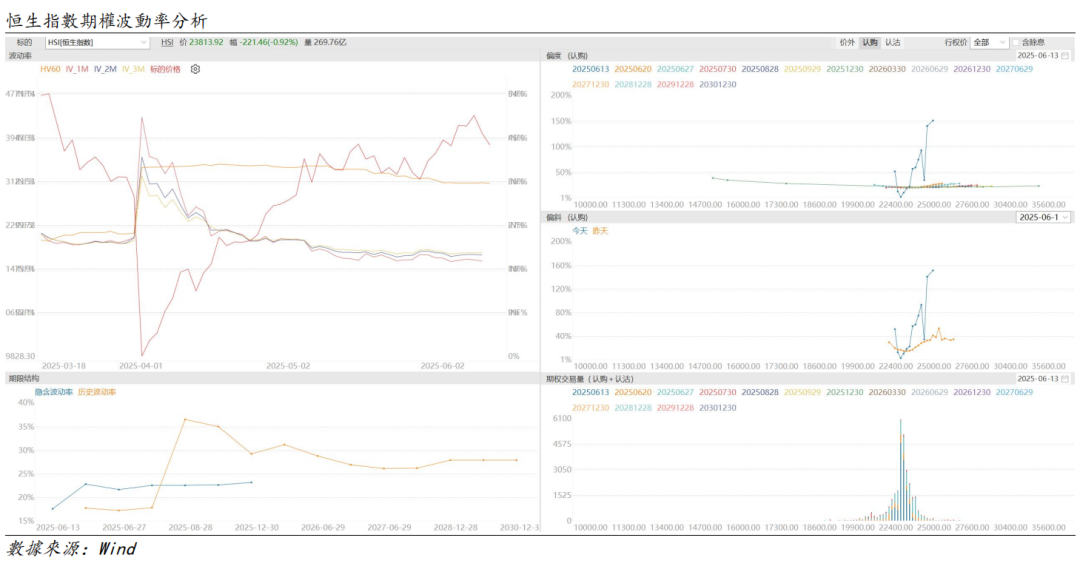Screen dimensions: 1080x566
Task: Toggle 20250730 expiry in skew panel legend
Action: coord(718,69)
